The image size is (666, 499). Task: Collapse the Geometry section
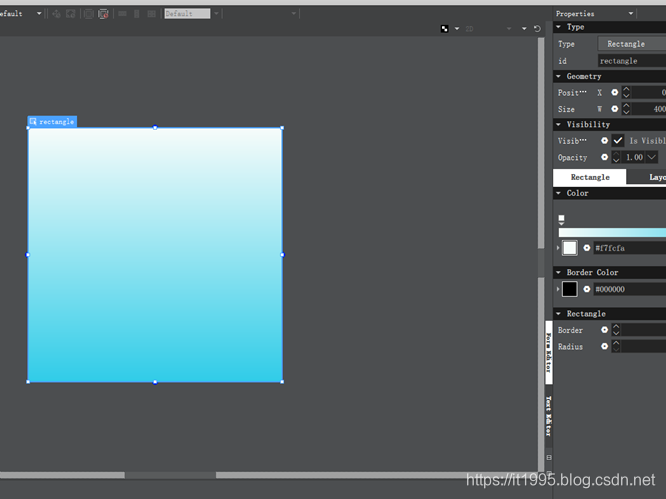tap(558, 76)
